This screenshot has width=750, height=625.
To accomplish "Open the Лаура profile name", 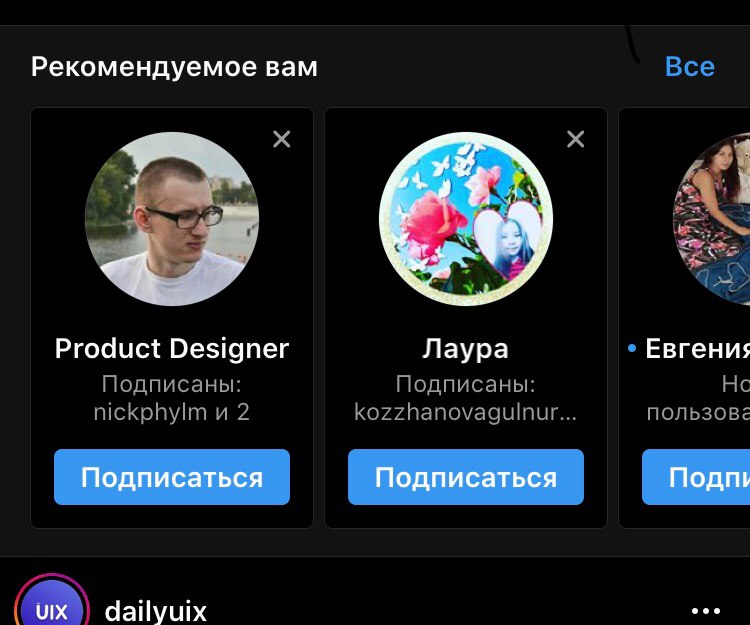I will 465,349.
